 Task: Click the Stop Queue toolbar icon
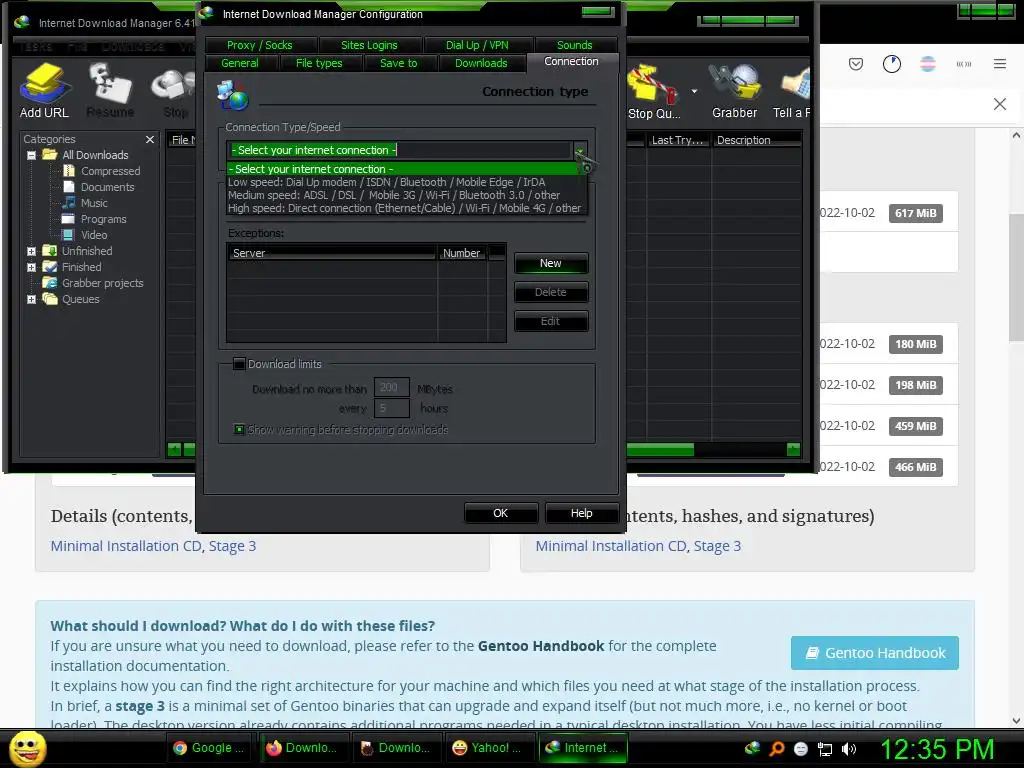(654, 91)
